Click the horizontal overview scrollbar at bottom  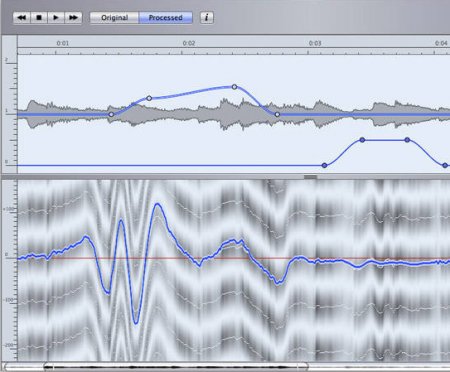(176, 367)
